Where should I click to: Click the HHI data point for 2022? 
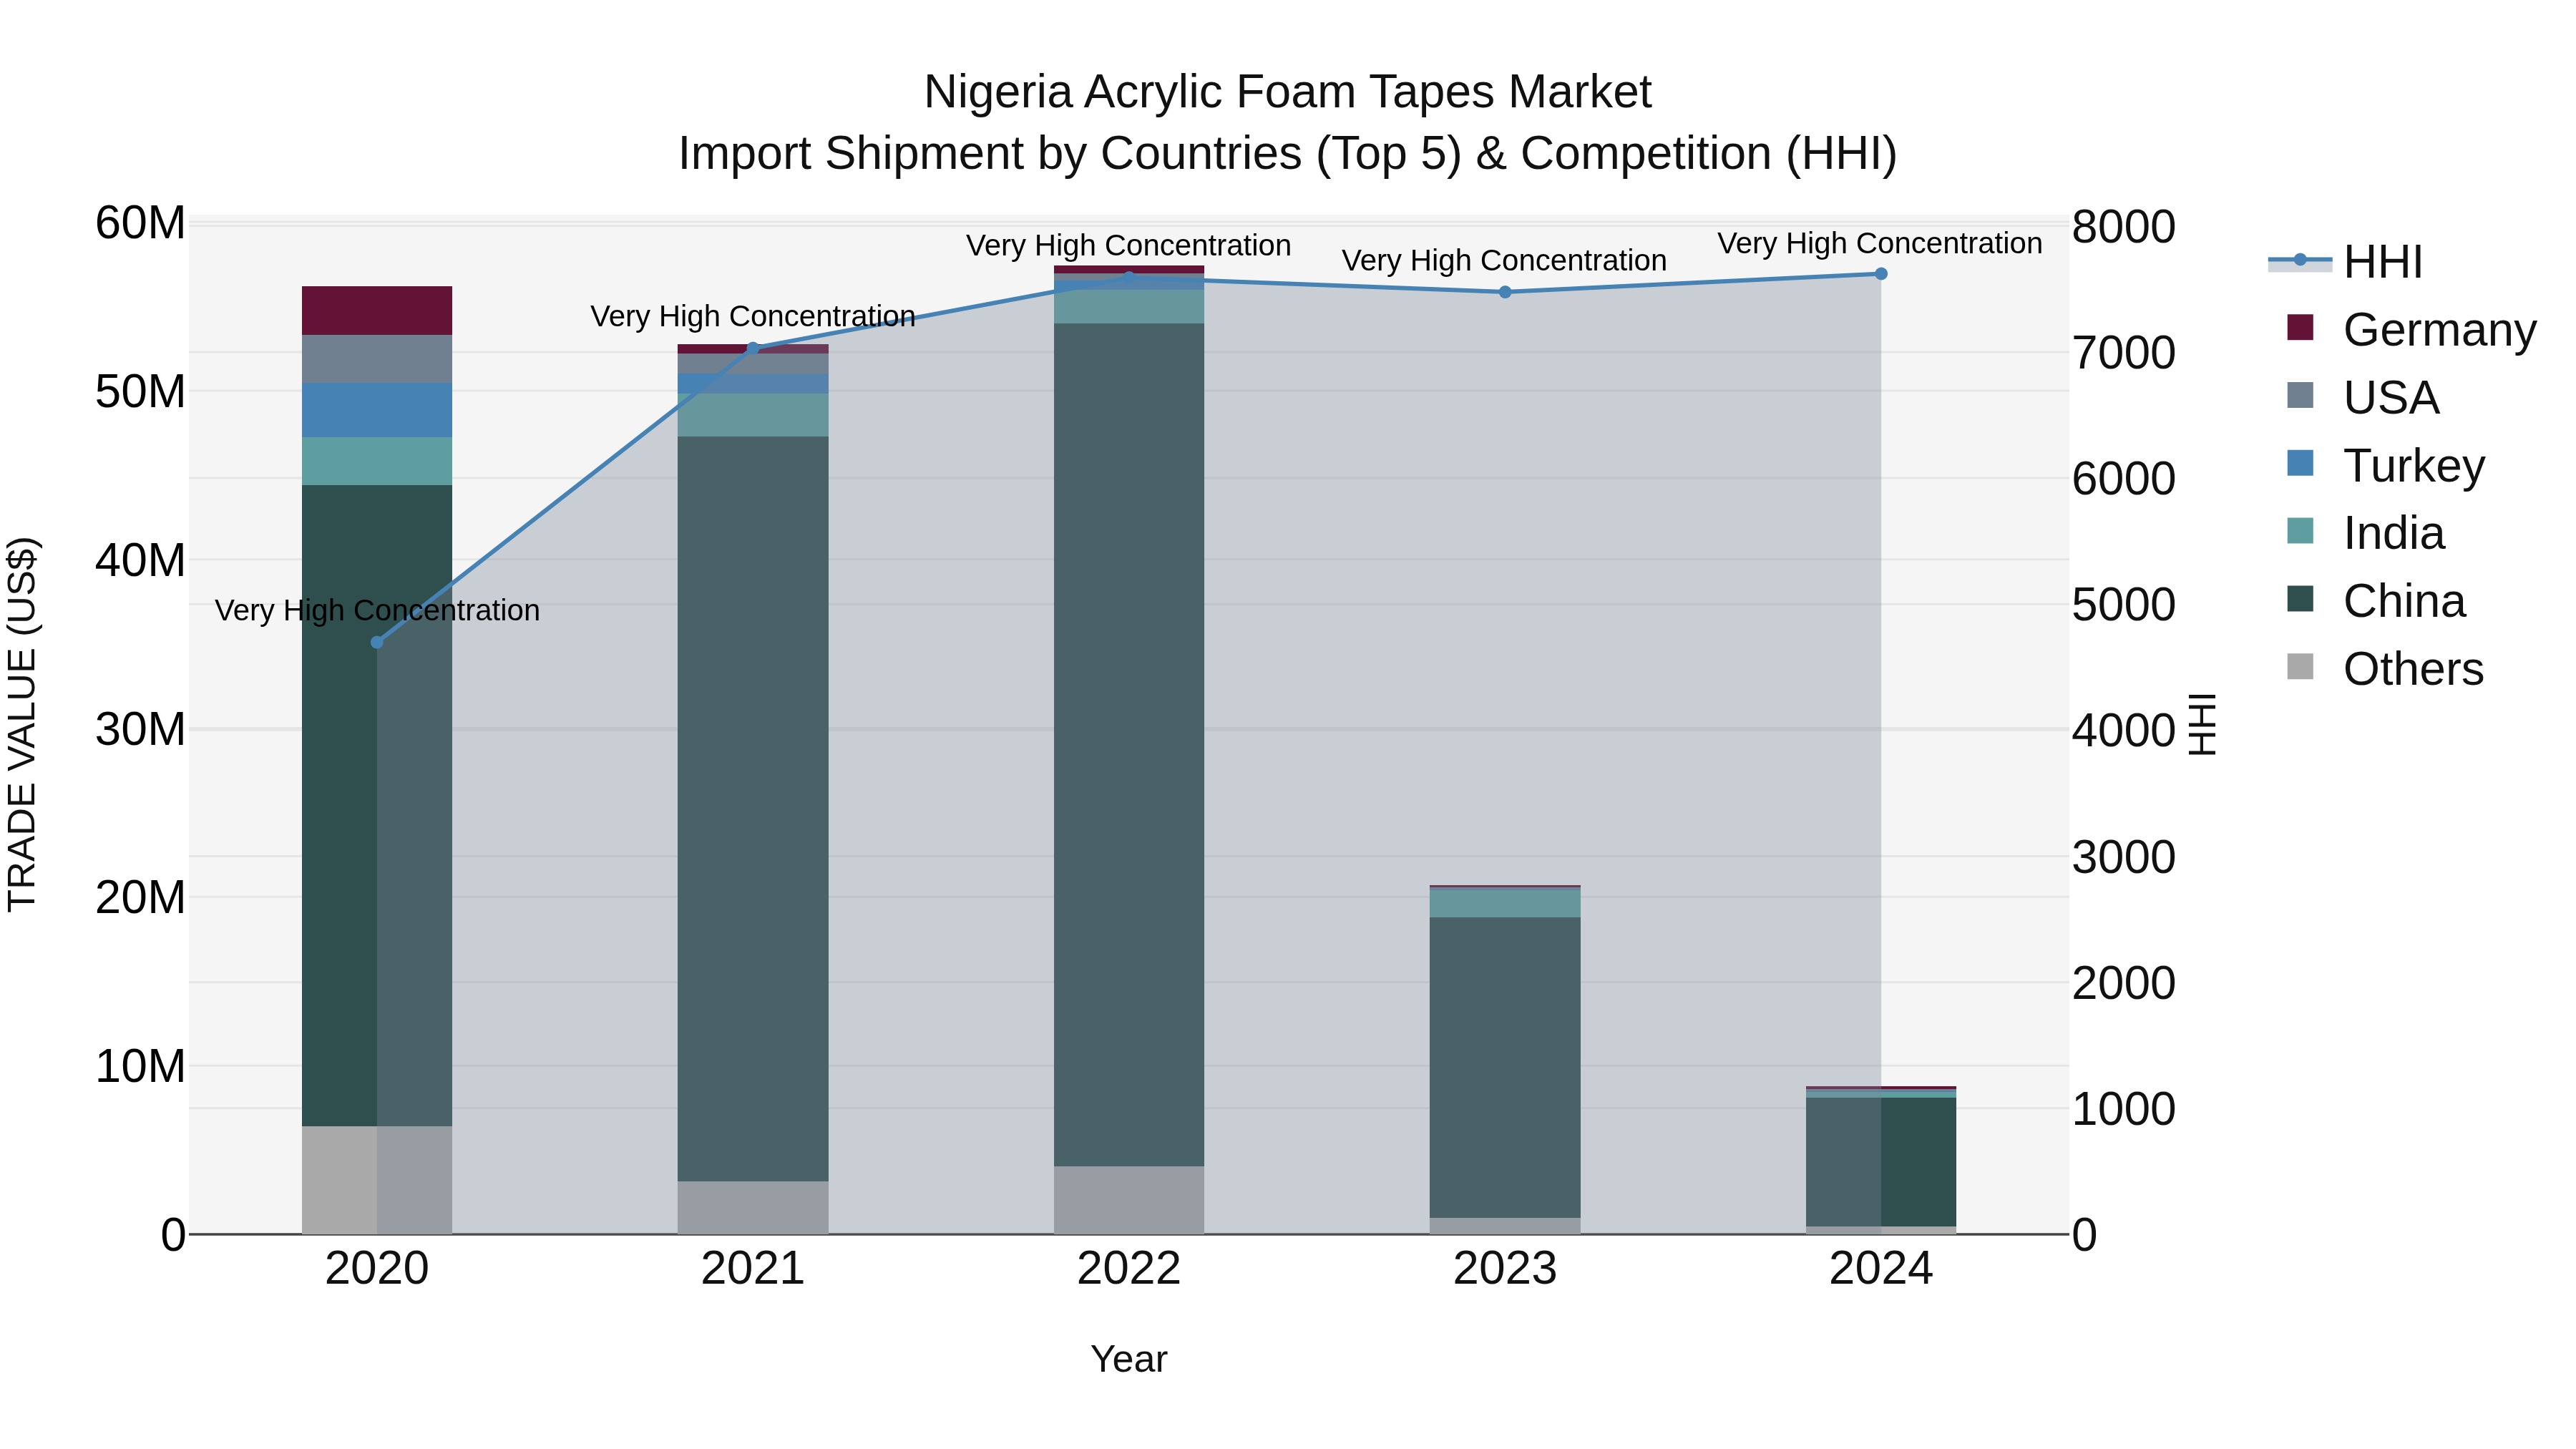[1129, 279]
